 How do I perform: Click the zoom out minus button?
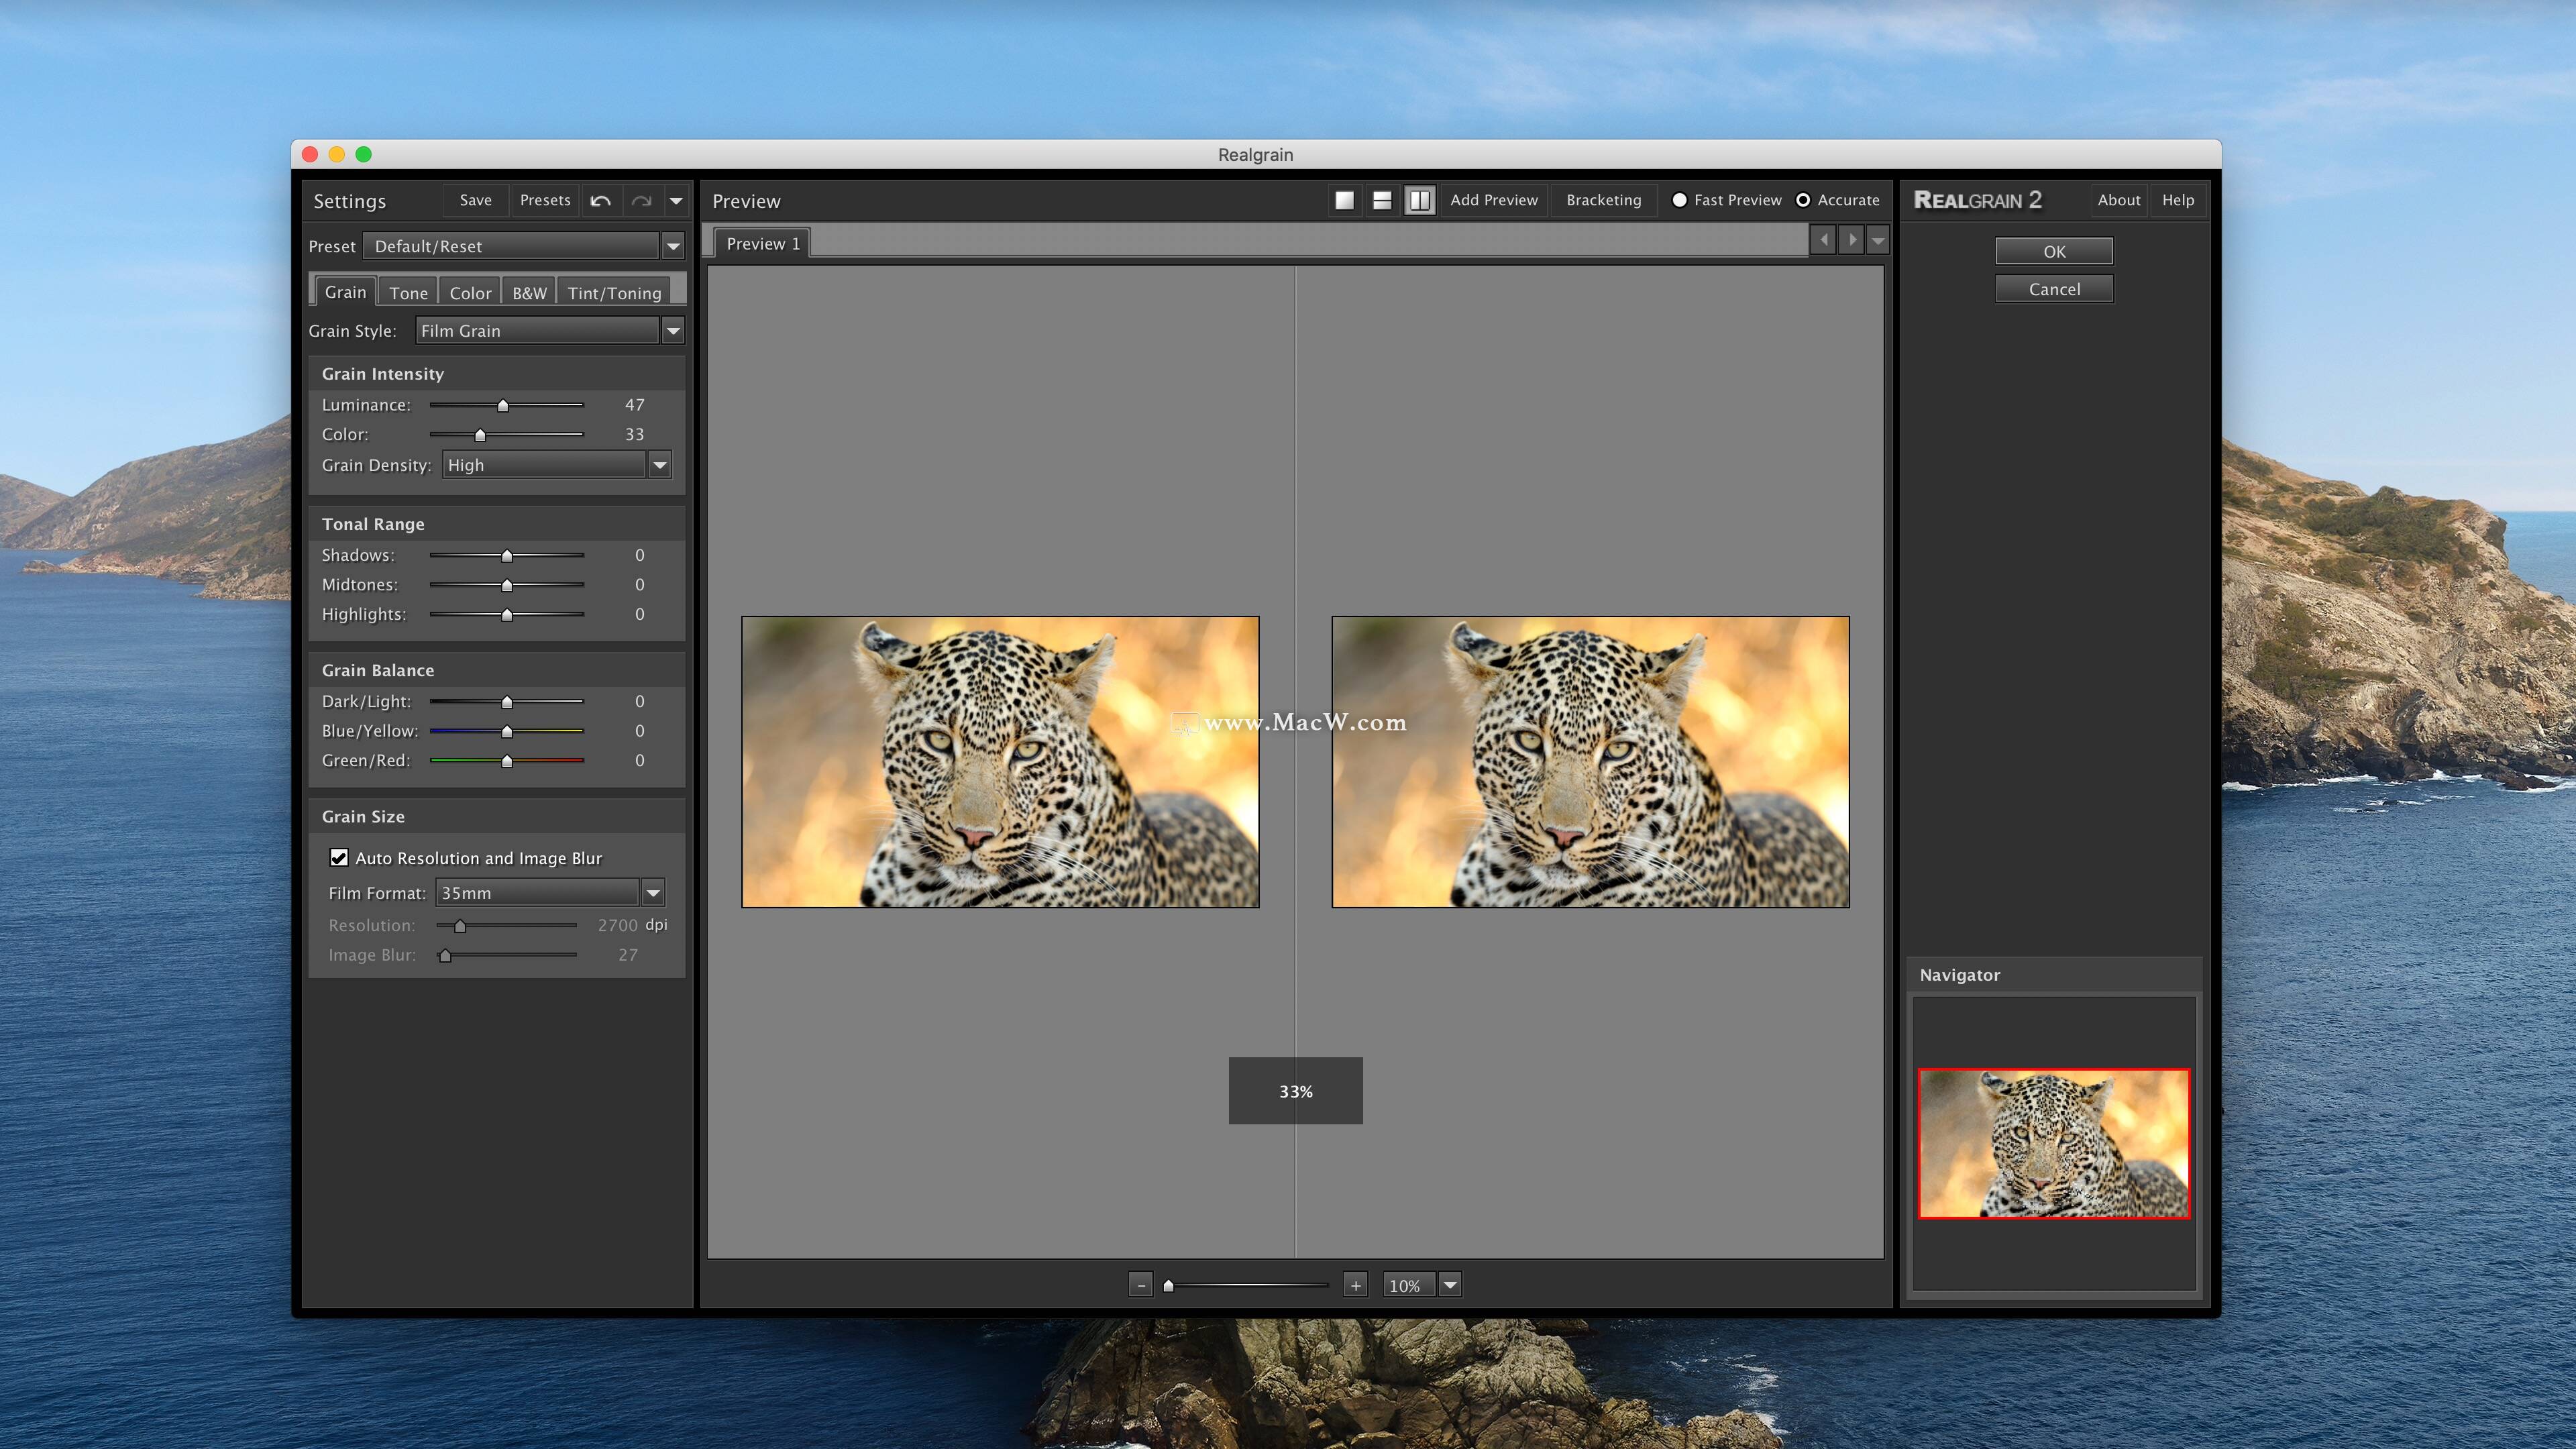[x=1141, y=1285]
